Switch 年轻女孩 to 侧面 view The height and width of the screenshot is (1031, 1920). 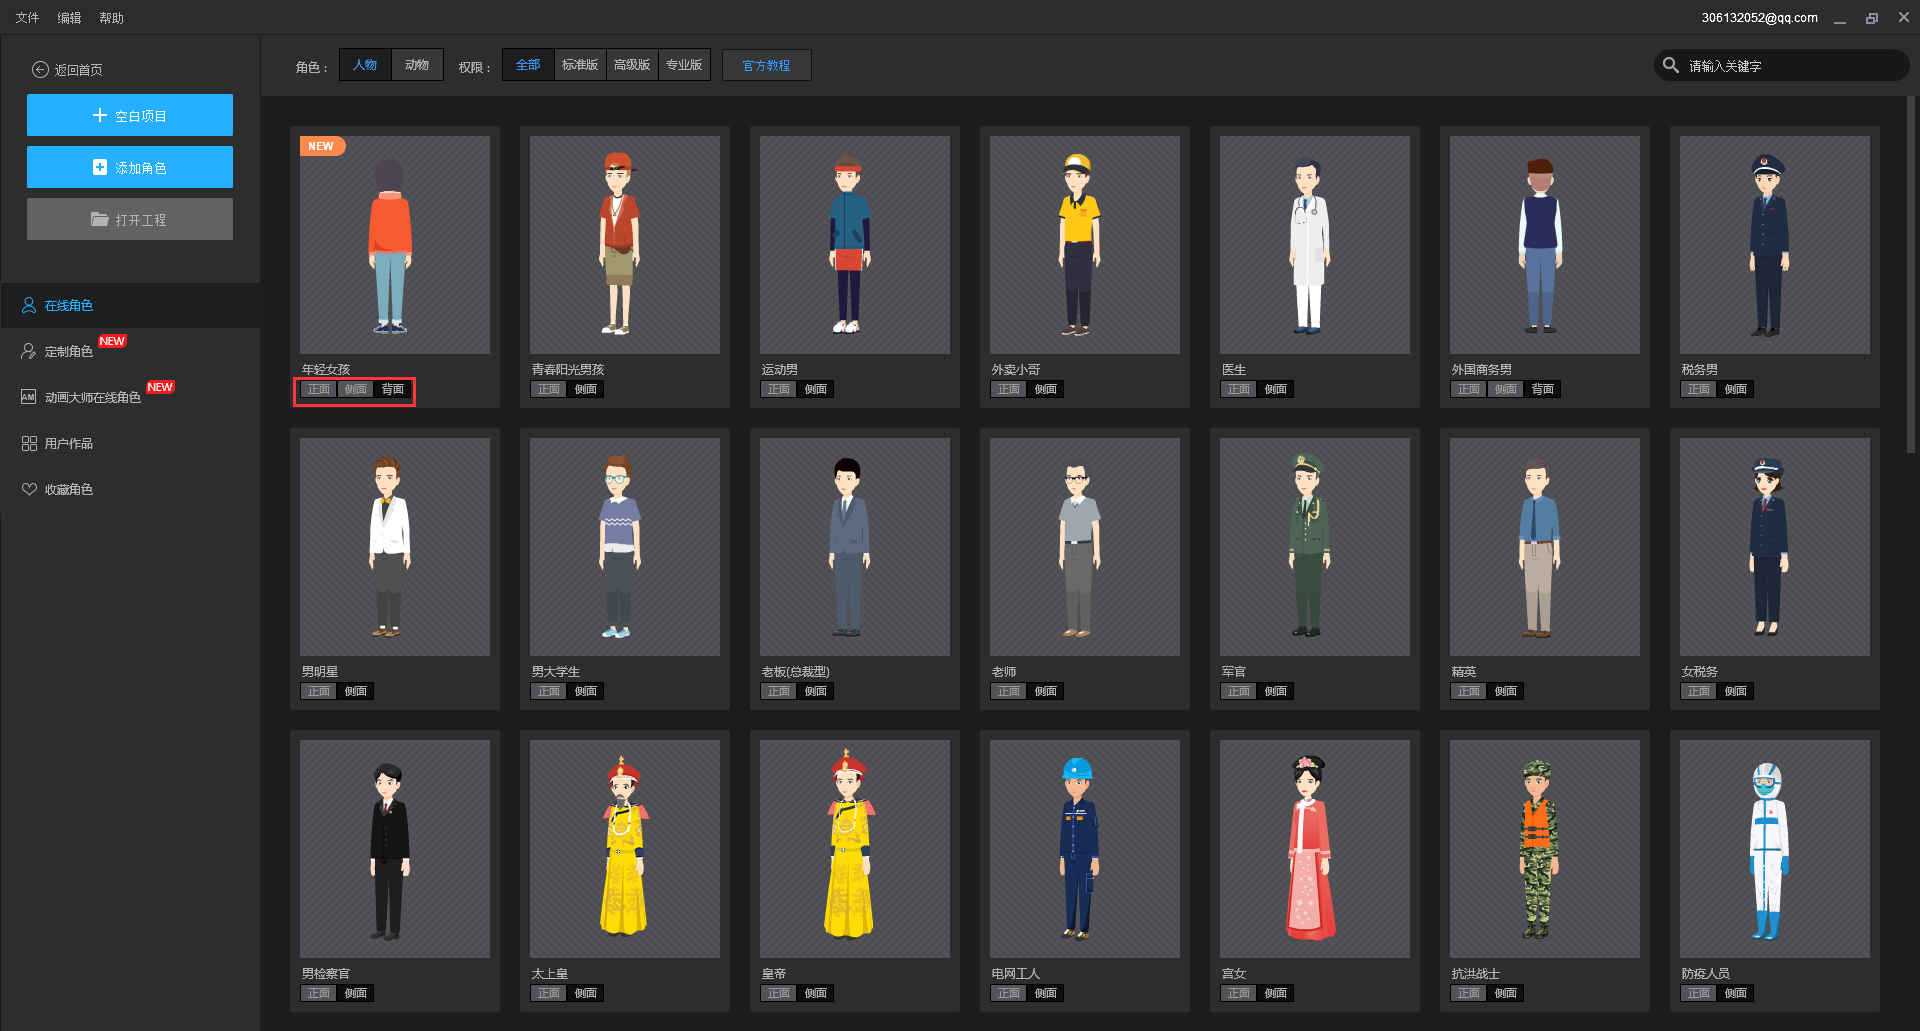click(356, 389)
